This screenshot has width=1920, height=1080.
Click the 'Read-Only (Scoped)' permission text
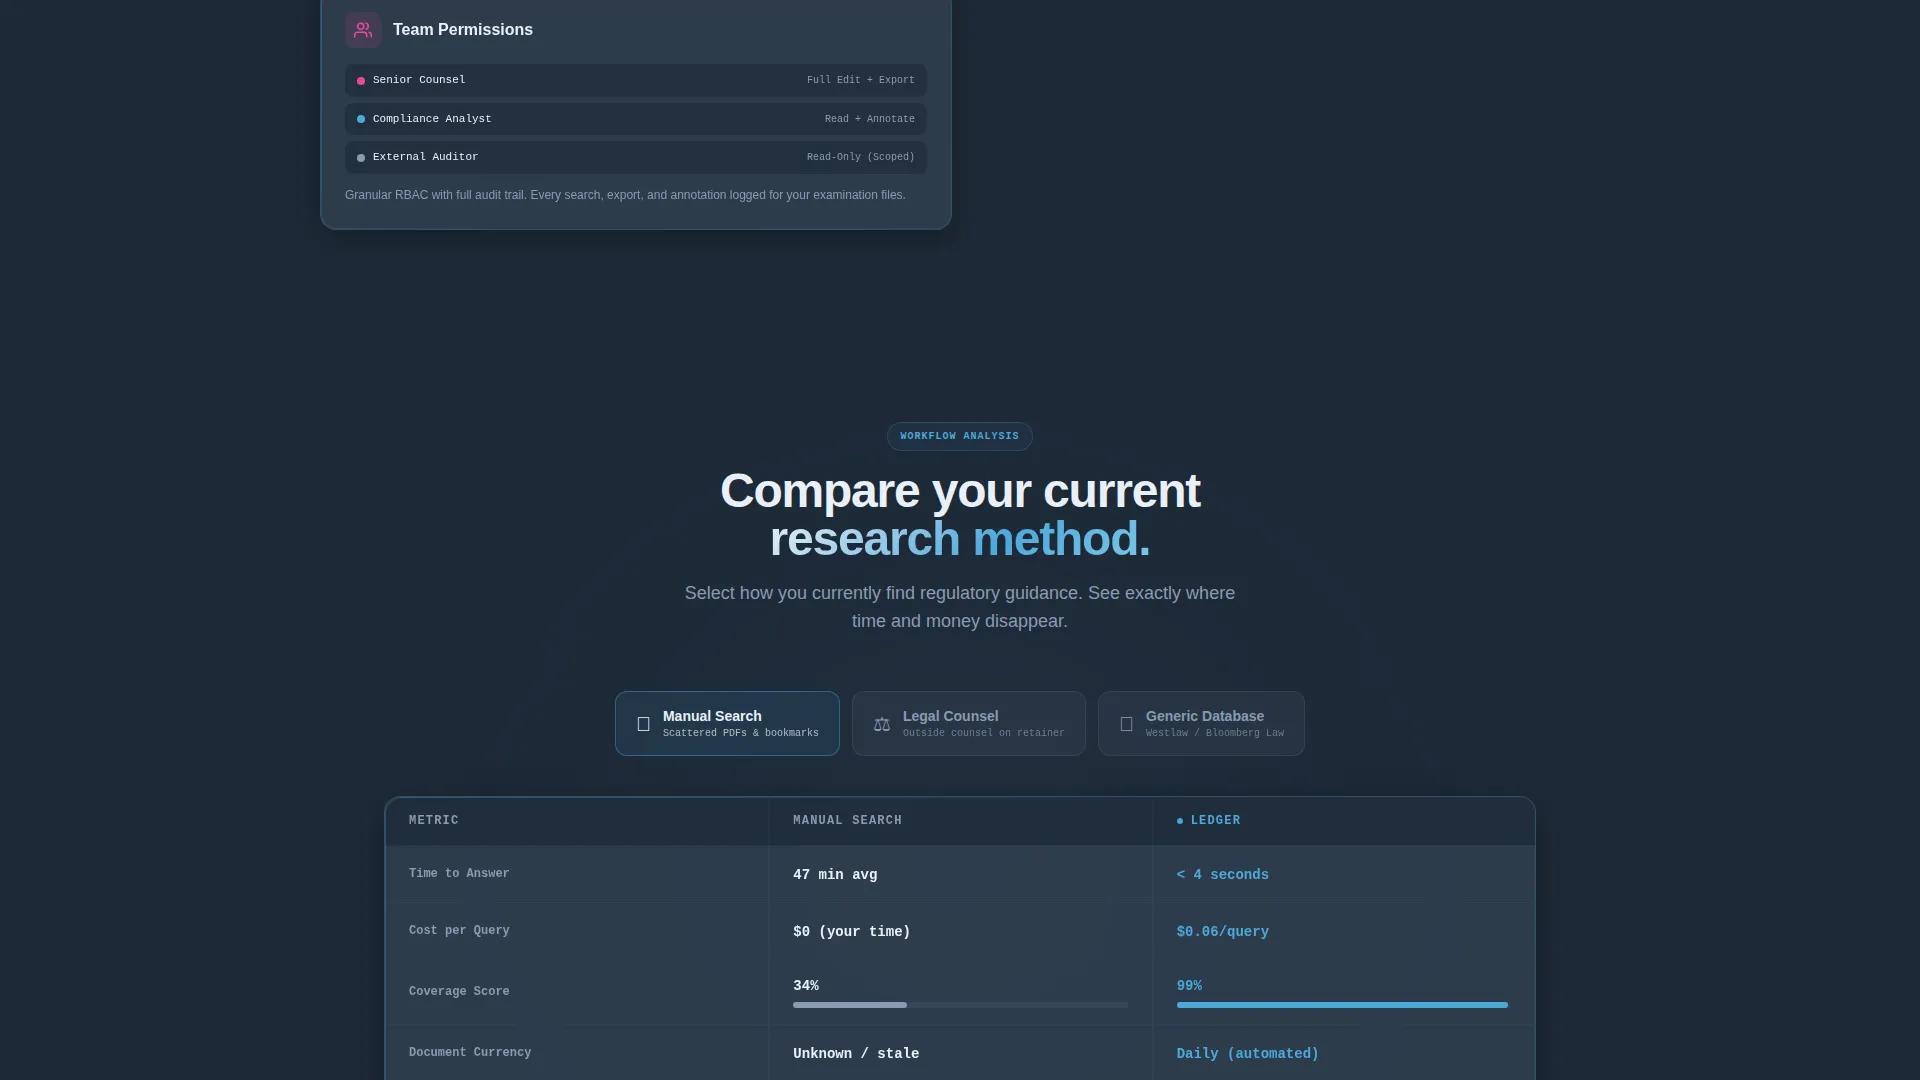coord(860,157)
